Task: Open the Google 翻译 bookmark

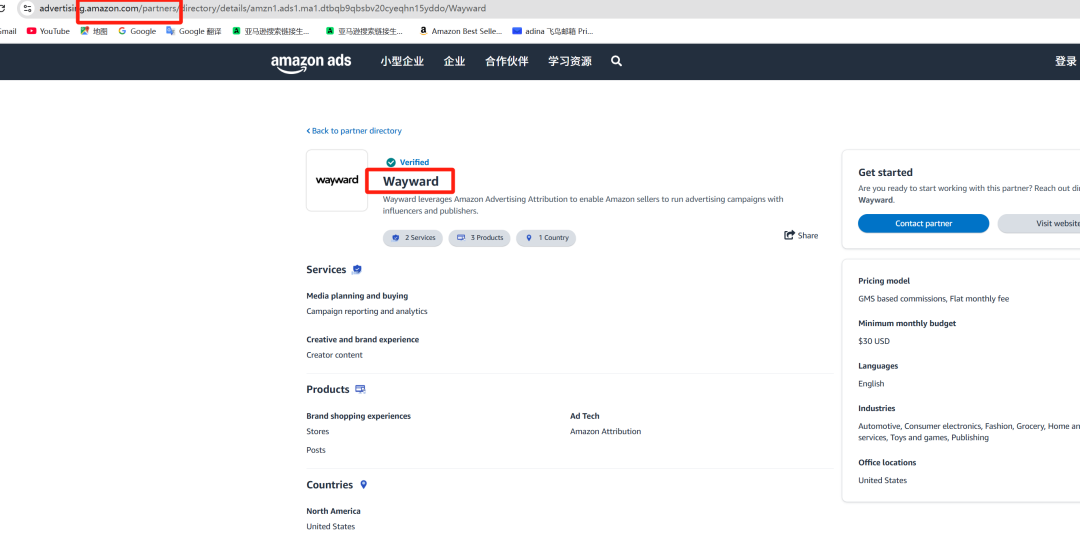Action: coord(194,31)
